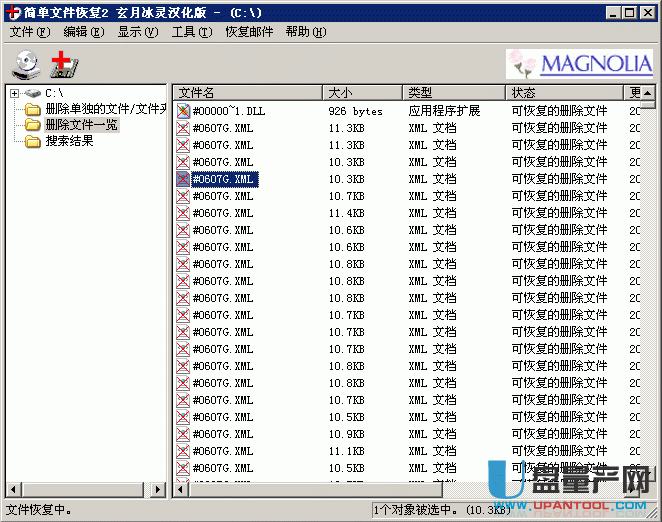The image size is (662, 522).
Task: Expand the C:\ drive tree node
Action: [x=14, y=93]
